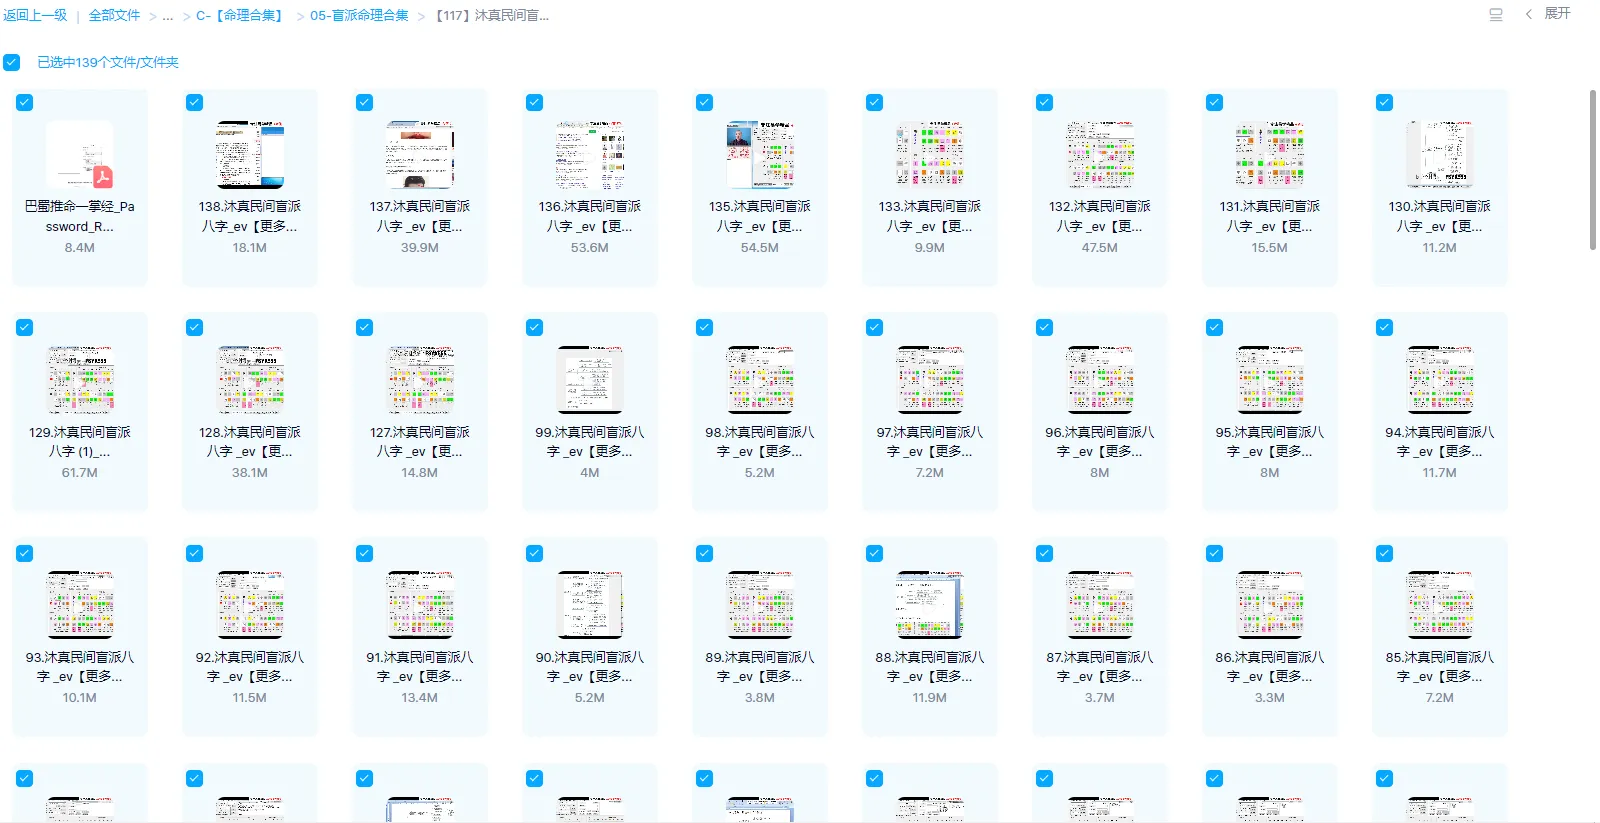Open thumbnail of file 127.沐真民间盲派

[420, 380]
